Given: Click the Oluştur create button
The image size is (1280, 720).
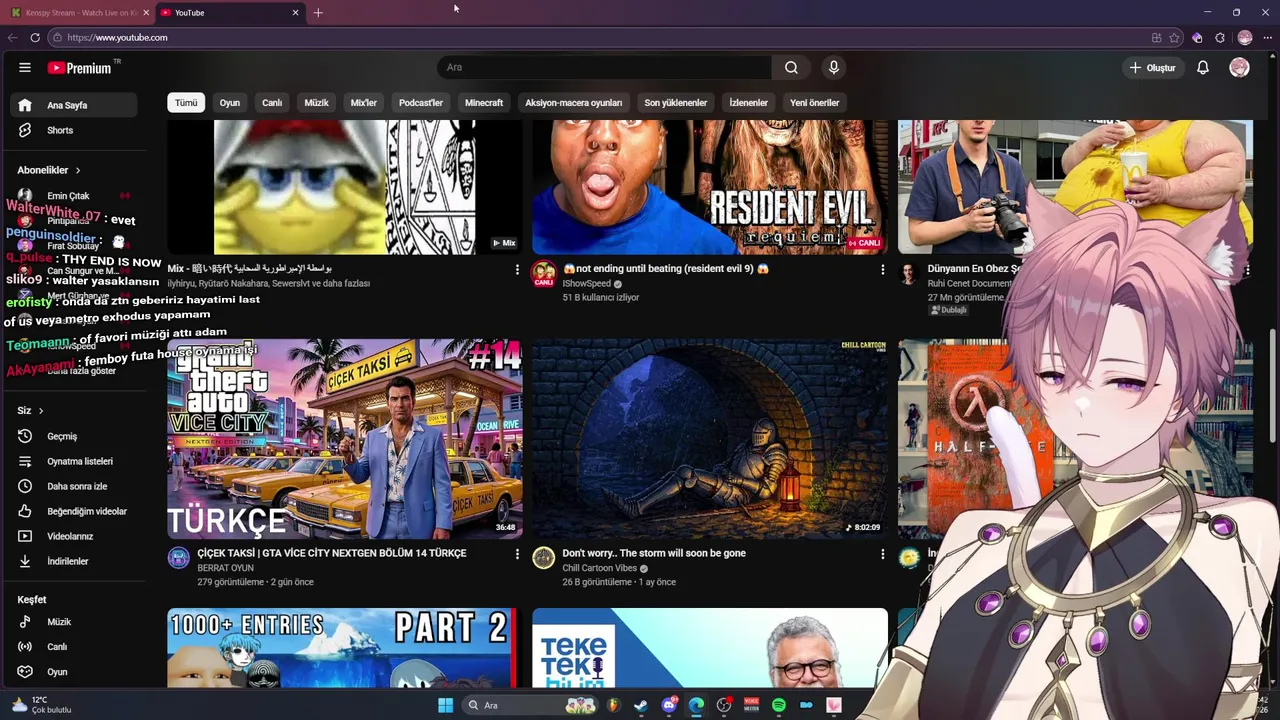Looking at the screenshot, I should [x=1152, y=68].
